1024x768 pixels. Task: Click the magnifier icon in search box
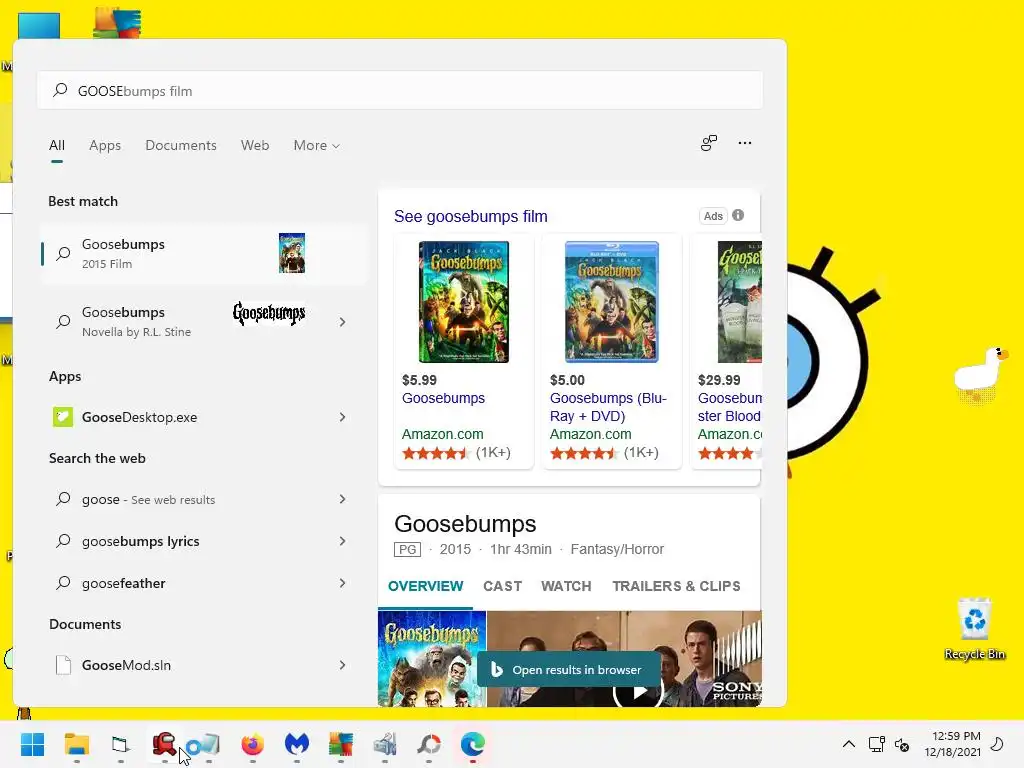60,90
